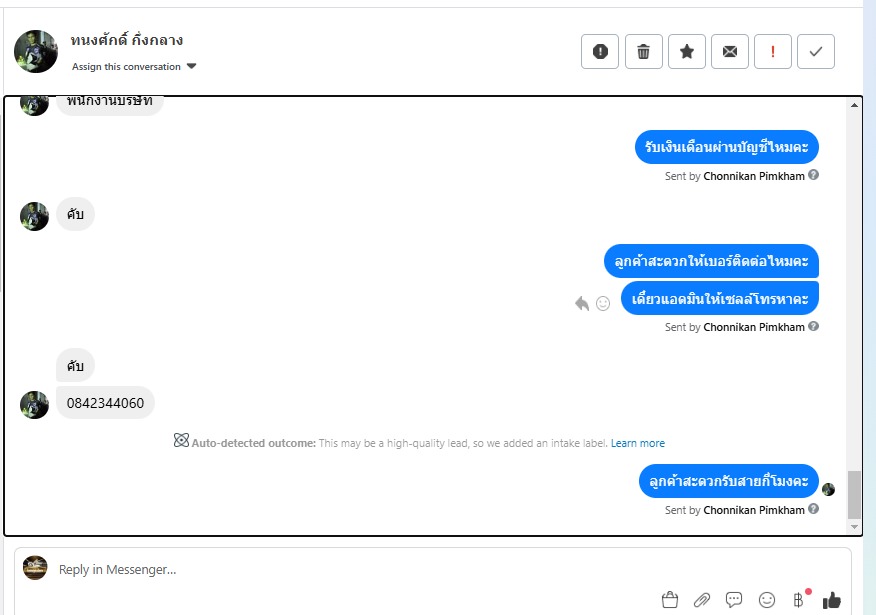Screen dimensions: 876x615
Task: Reply to message using arrow icon
Action: [x=582, y=303]
